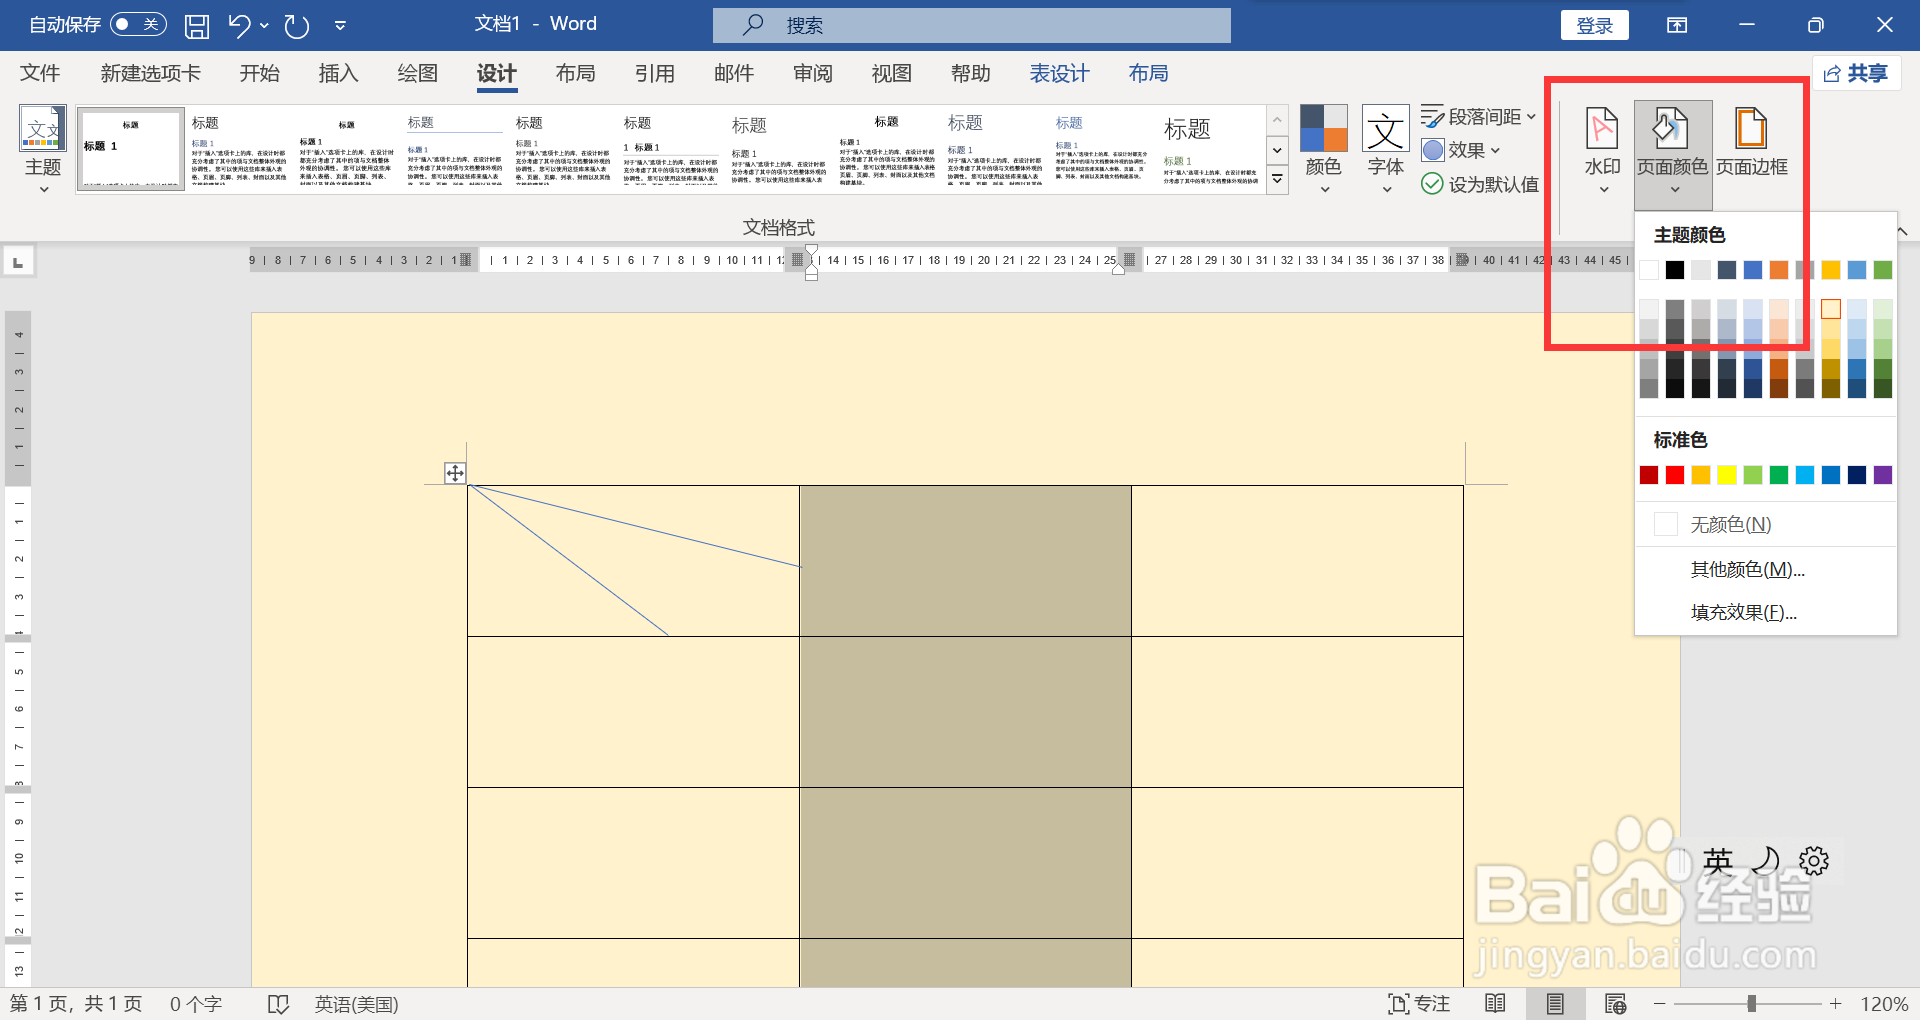Pick the standard dark blue swatch
Viewport: 1920px width, 1020px height.
click(1857, 475)
